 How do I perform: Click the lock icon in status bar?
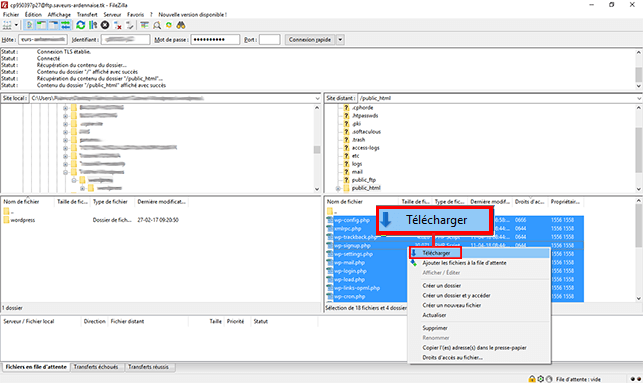click(532, 379)
